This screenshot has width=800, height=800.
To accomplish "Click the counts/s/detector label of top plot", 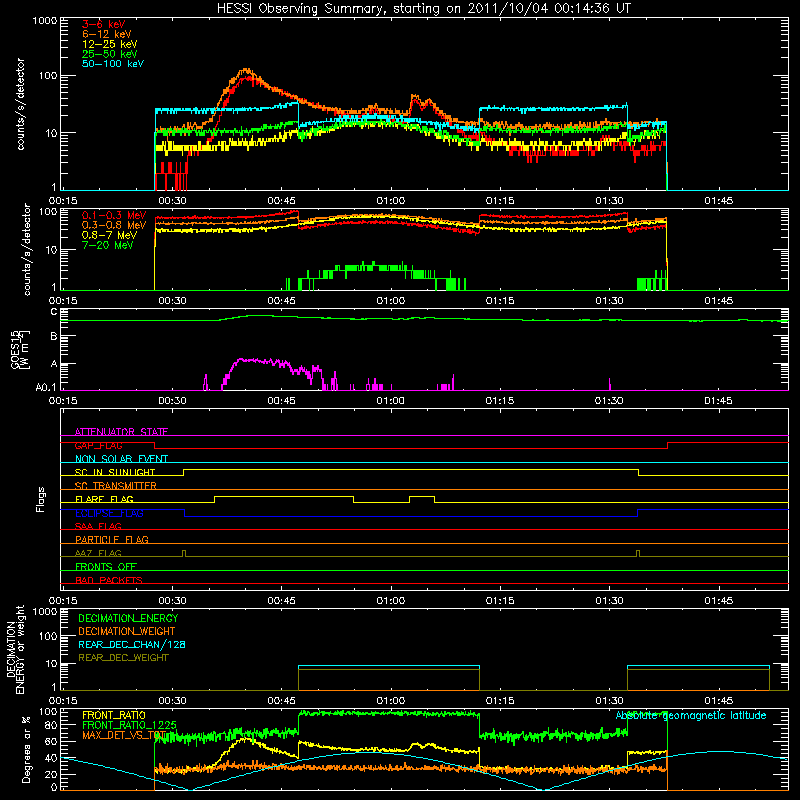I will click(20, 104).
